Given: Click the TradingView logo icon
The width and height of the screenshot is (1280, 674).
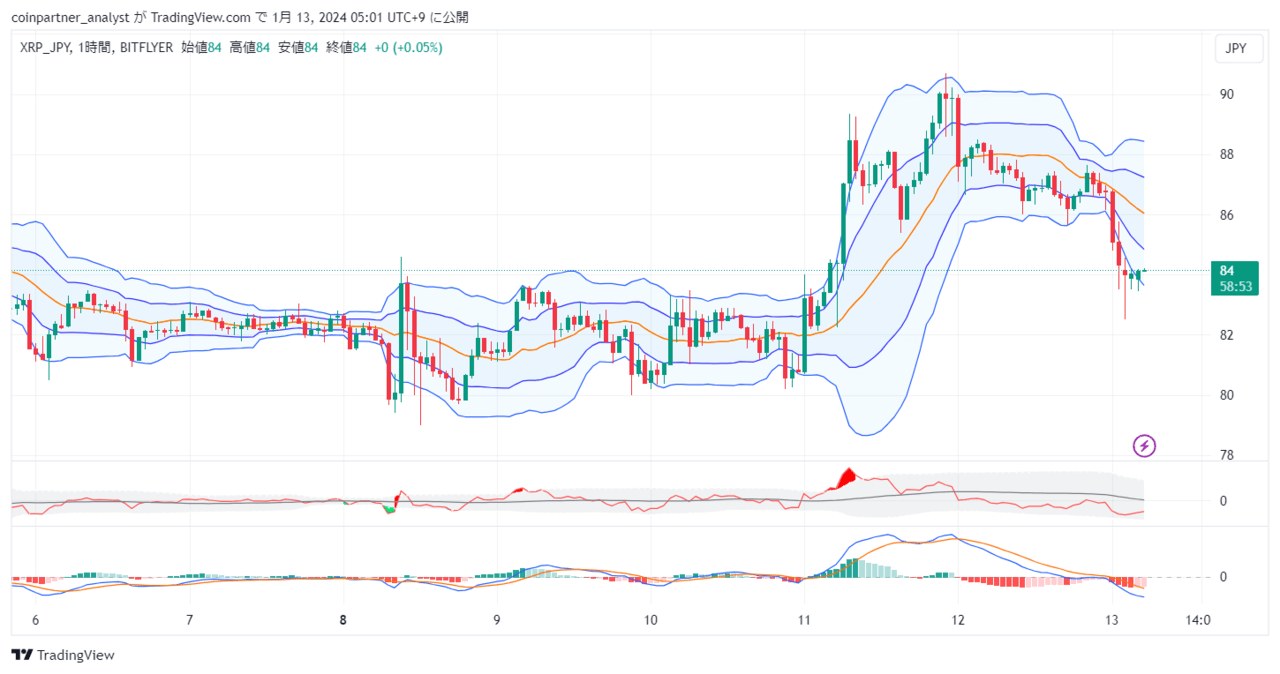Looking at the screenshot, I should 22,655.
